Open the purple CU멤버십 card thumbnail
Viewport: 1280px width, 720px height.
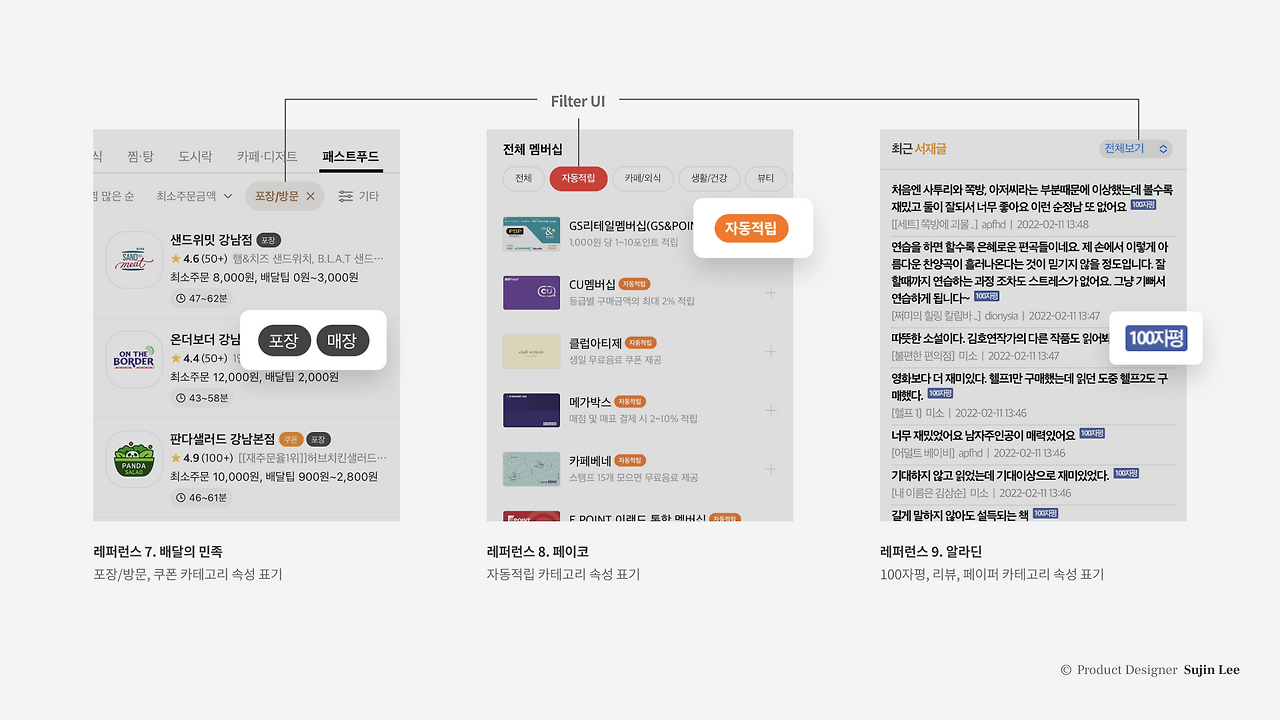click(531, 293)
